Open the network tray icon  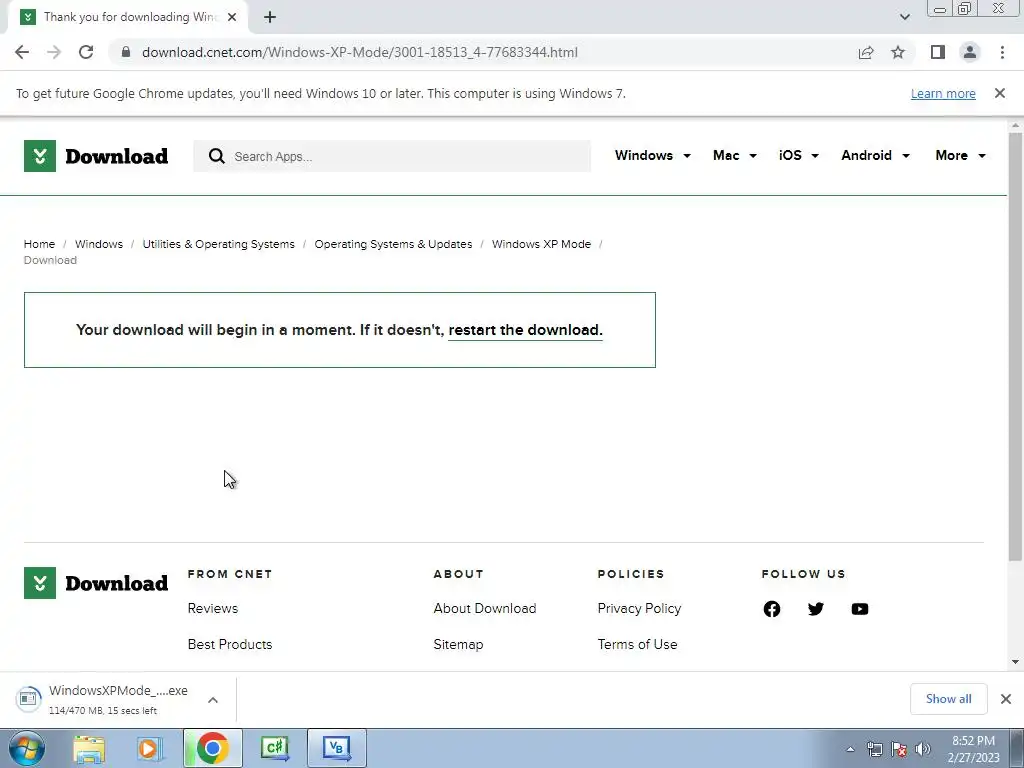(874, 749)
